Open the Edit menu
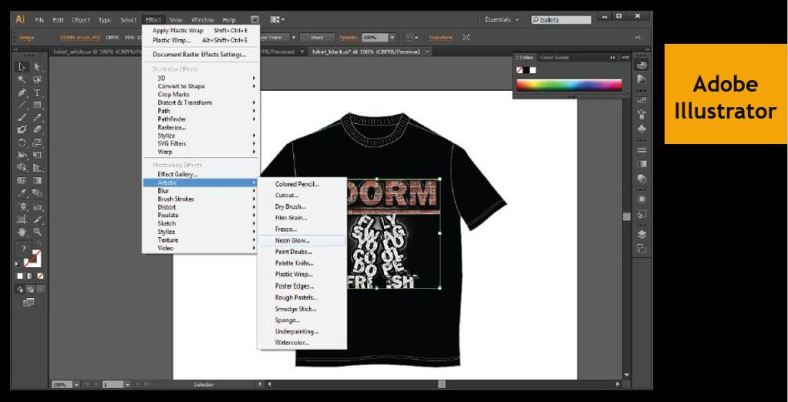This screenshot has width=788, height=402. click(x=58, y=20)
